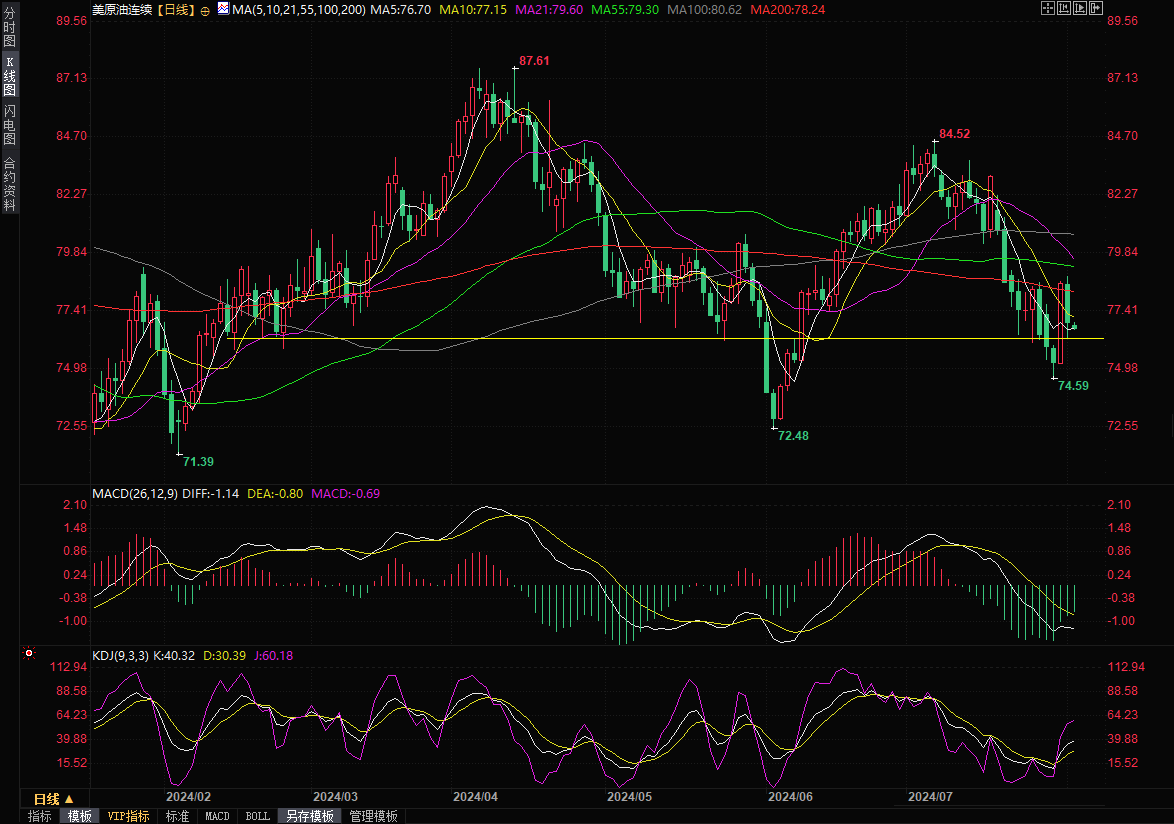Apply the BOLL template button
Image resolution: width=1174 pixels, height=824 pixels.
(257, 816)
